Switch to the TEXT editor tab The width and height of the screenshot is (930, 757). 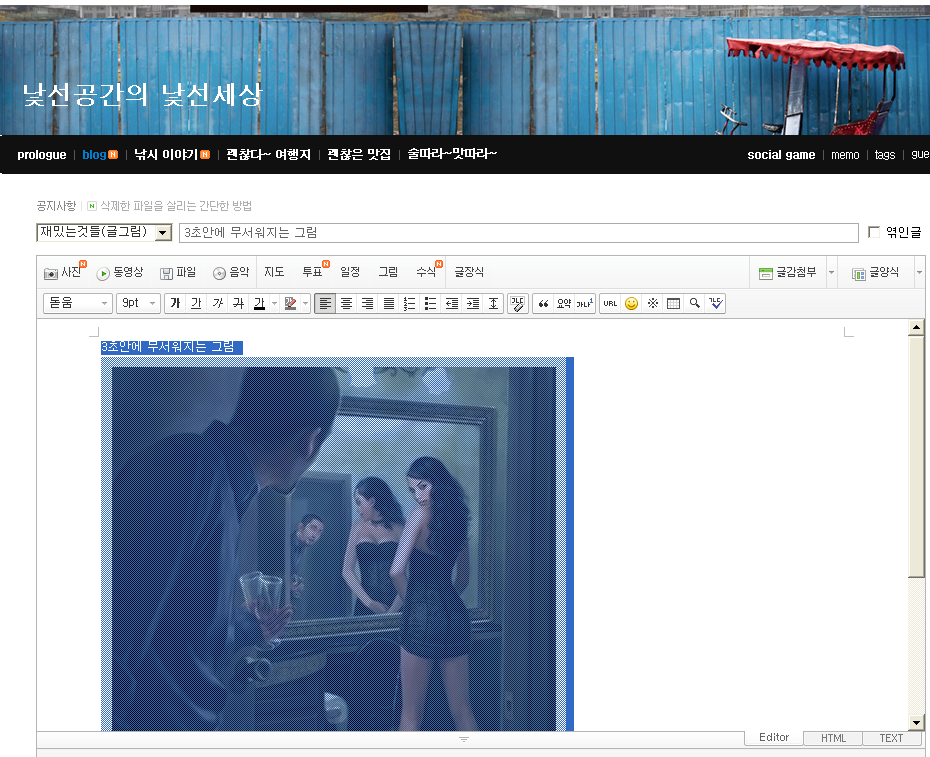[x=891, y=738]
